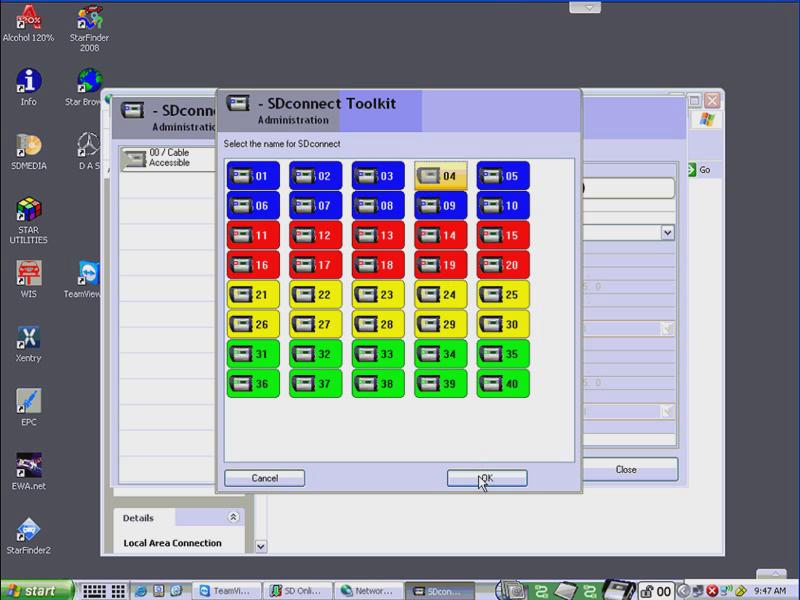
Task: Choose blue SDconnect name 09
Action: (x=440, y=206)
